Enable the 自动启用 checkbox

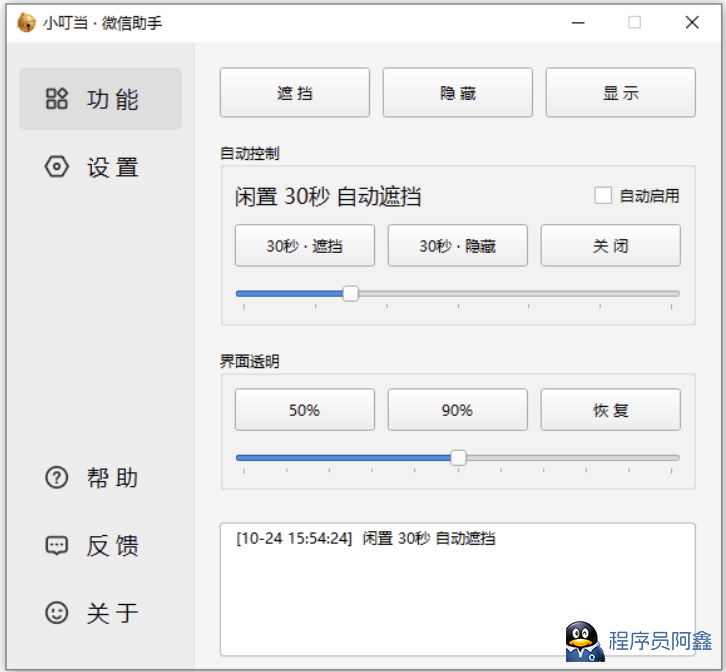coord(603,196)
